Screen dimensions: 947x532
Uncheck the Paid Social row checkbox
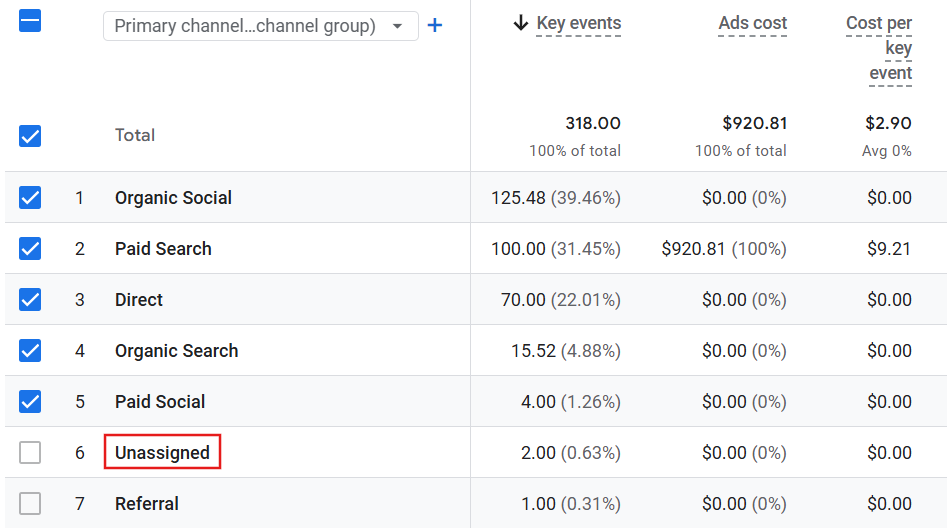(x=30, y=402)
